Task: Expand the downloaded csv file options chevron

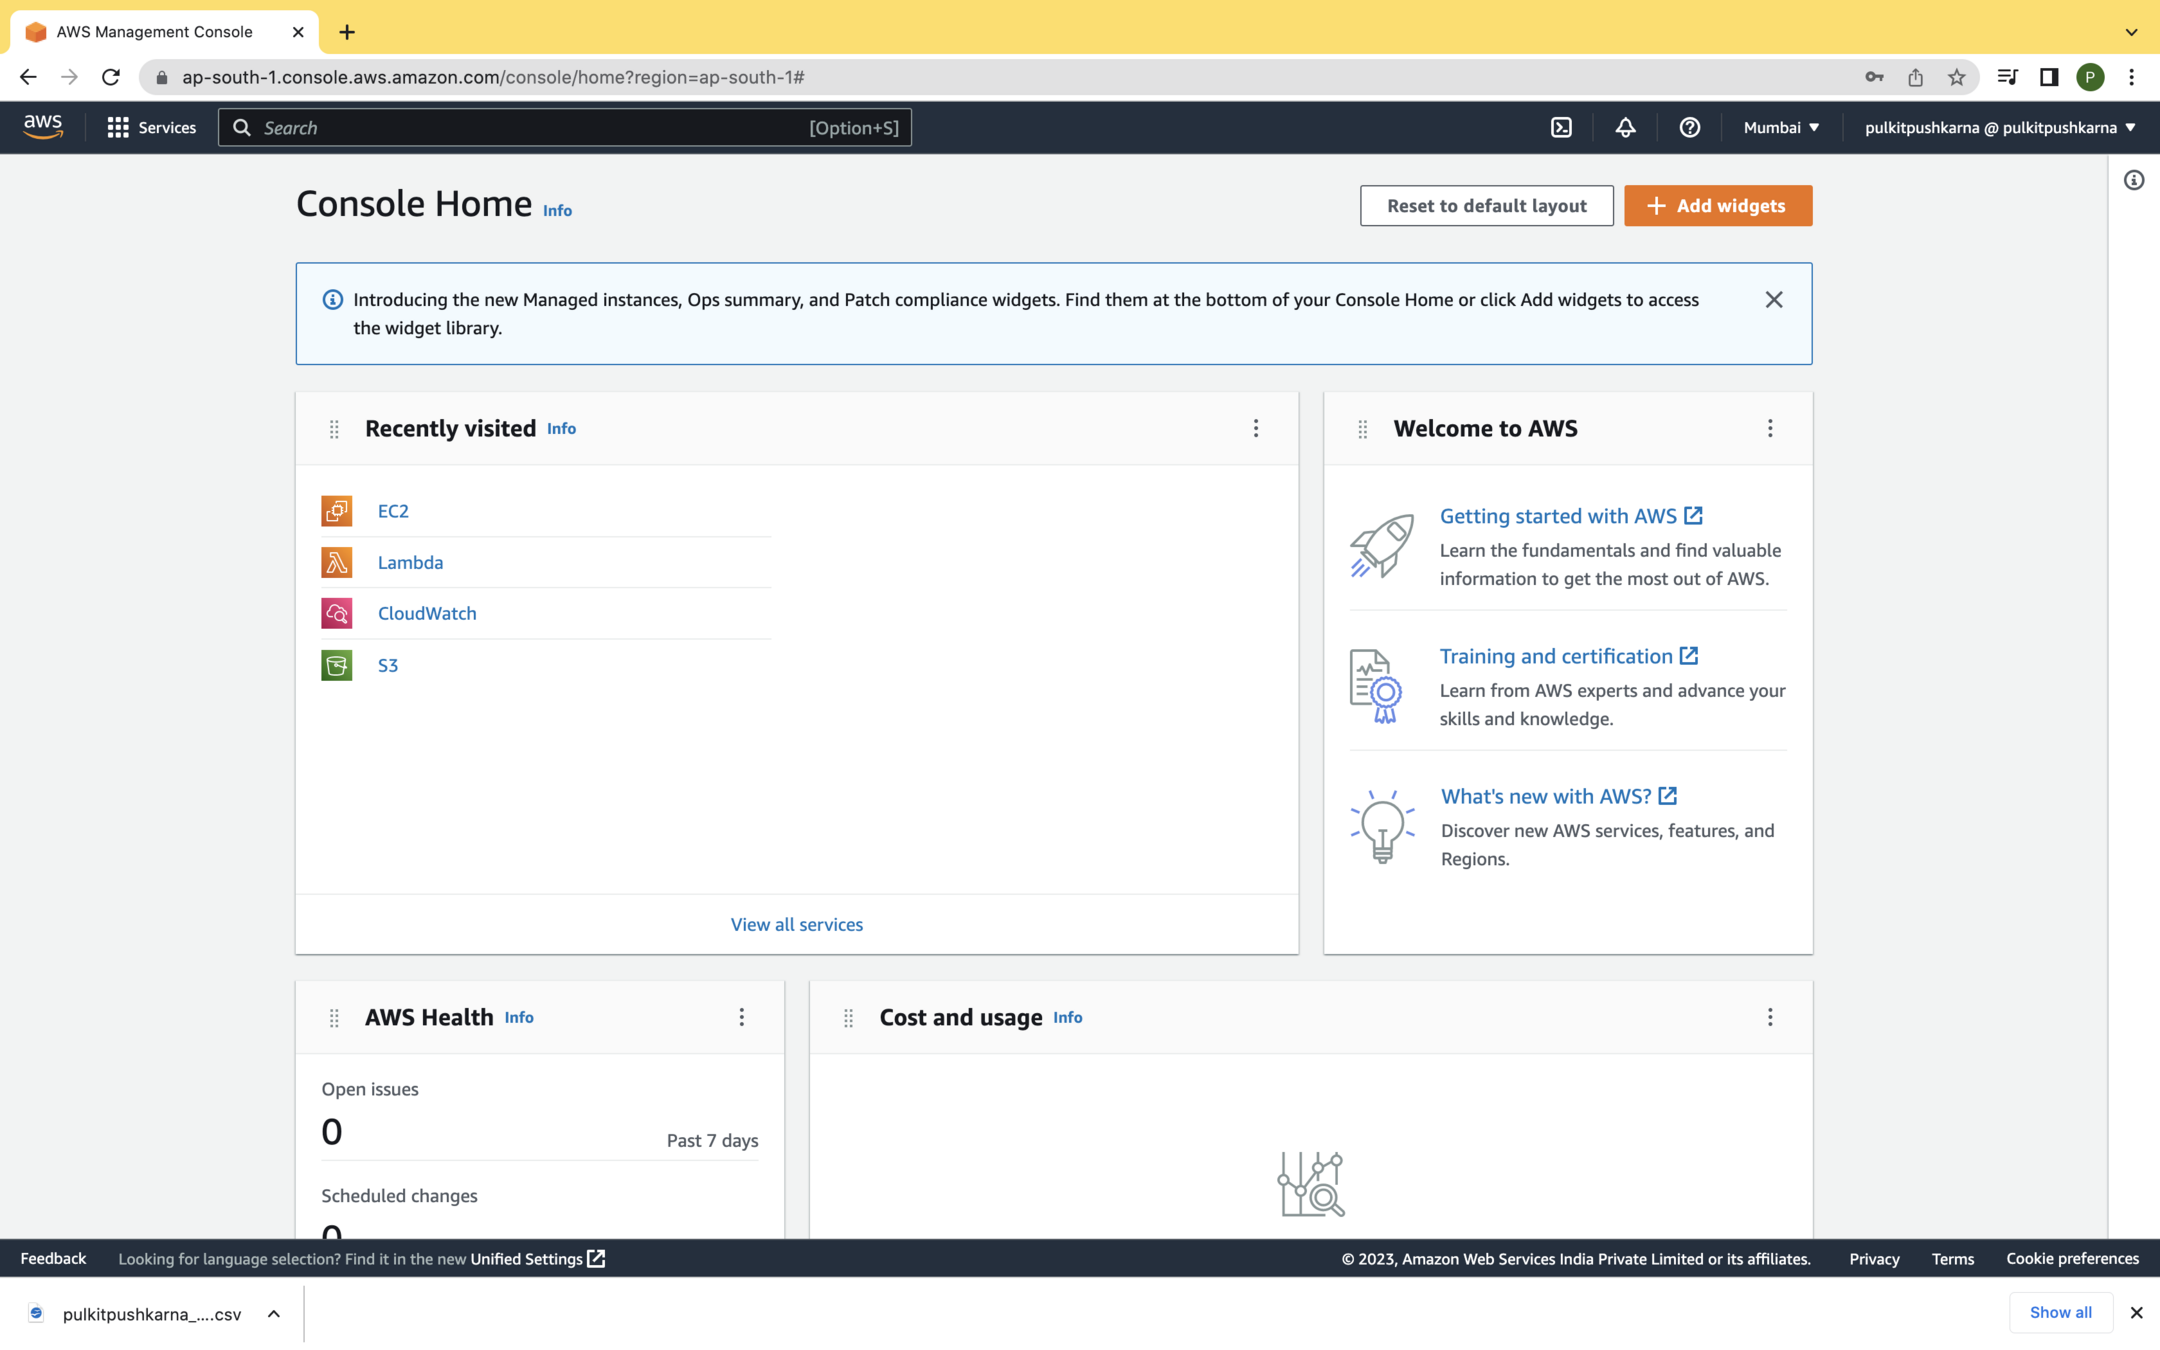Action: coord(274,1313)
